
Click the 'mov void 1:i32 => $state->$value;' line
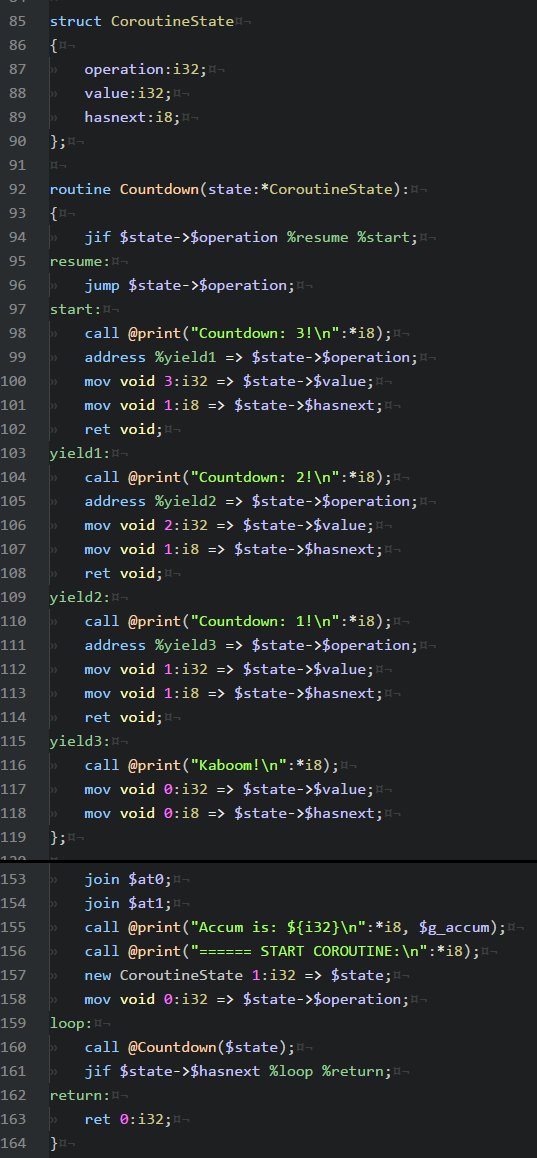click(229, 669)
